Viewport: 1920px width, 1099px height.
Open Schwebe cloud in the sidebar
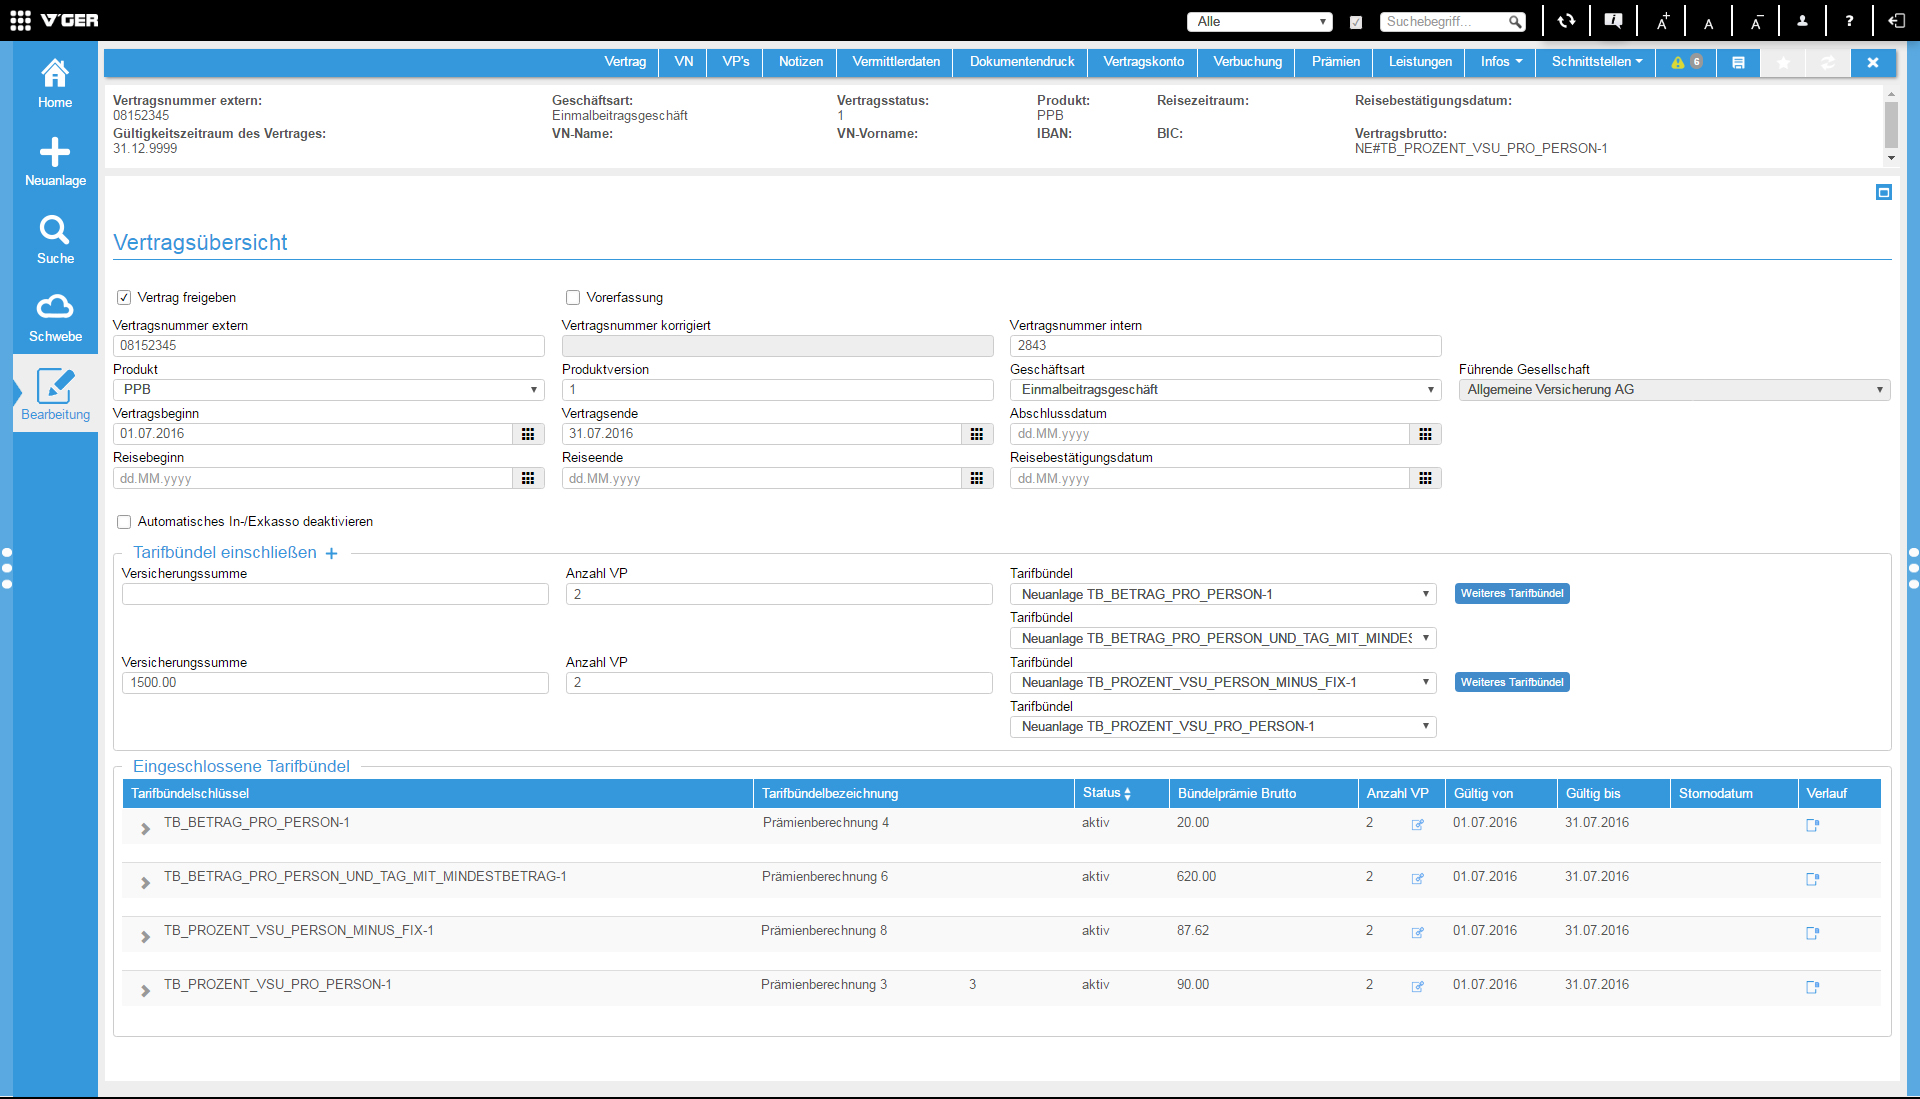click(x=55, y=318)
